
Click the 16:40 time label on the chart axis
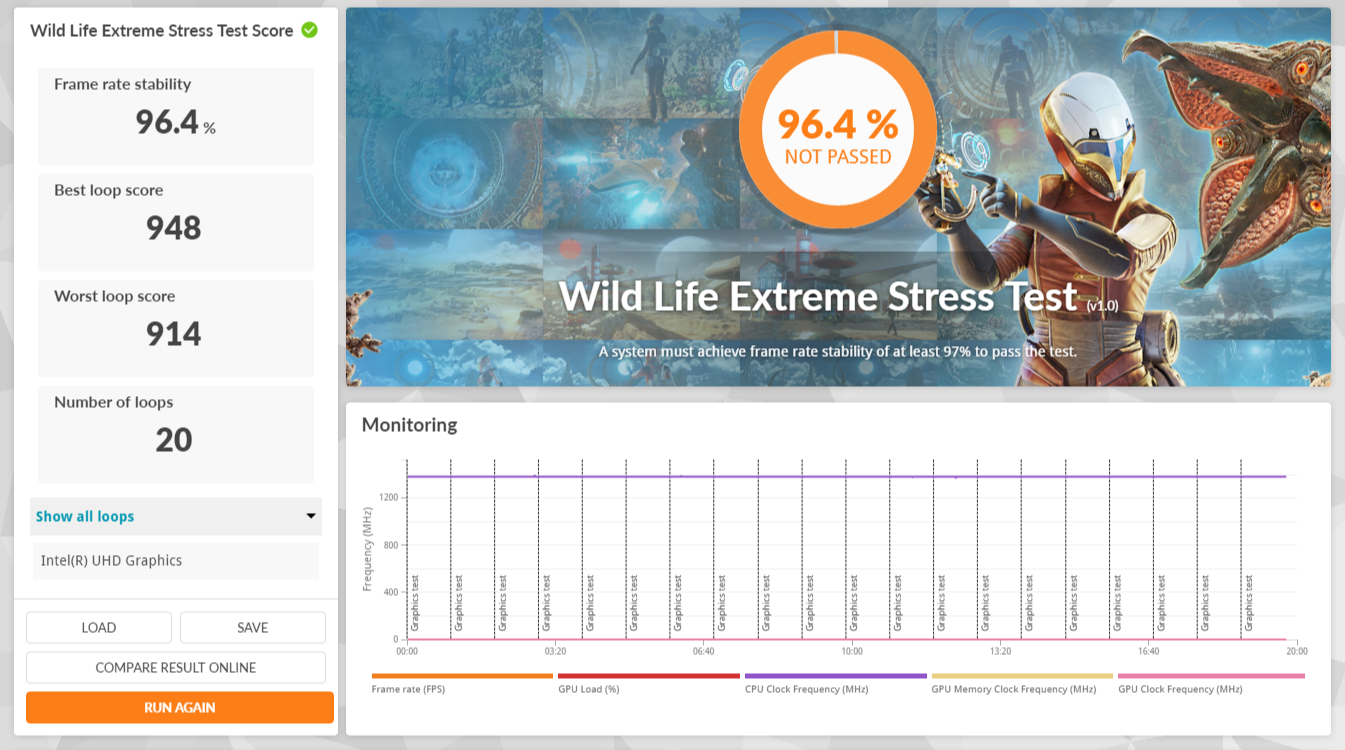click(1148, 651)
